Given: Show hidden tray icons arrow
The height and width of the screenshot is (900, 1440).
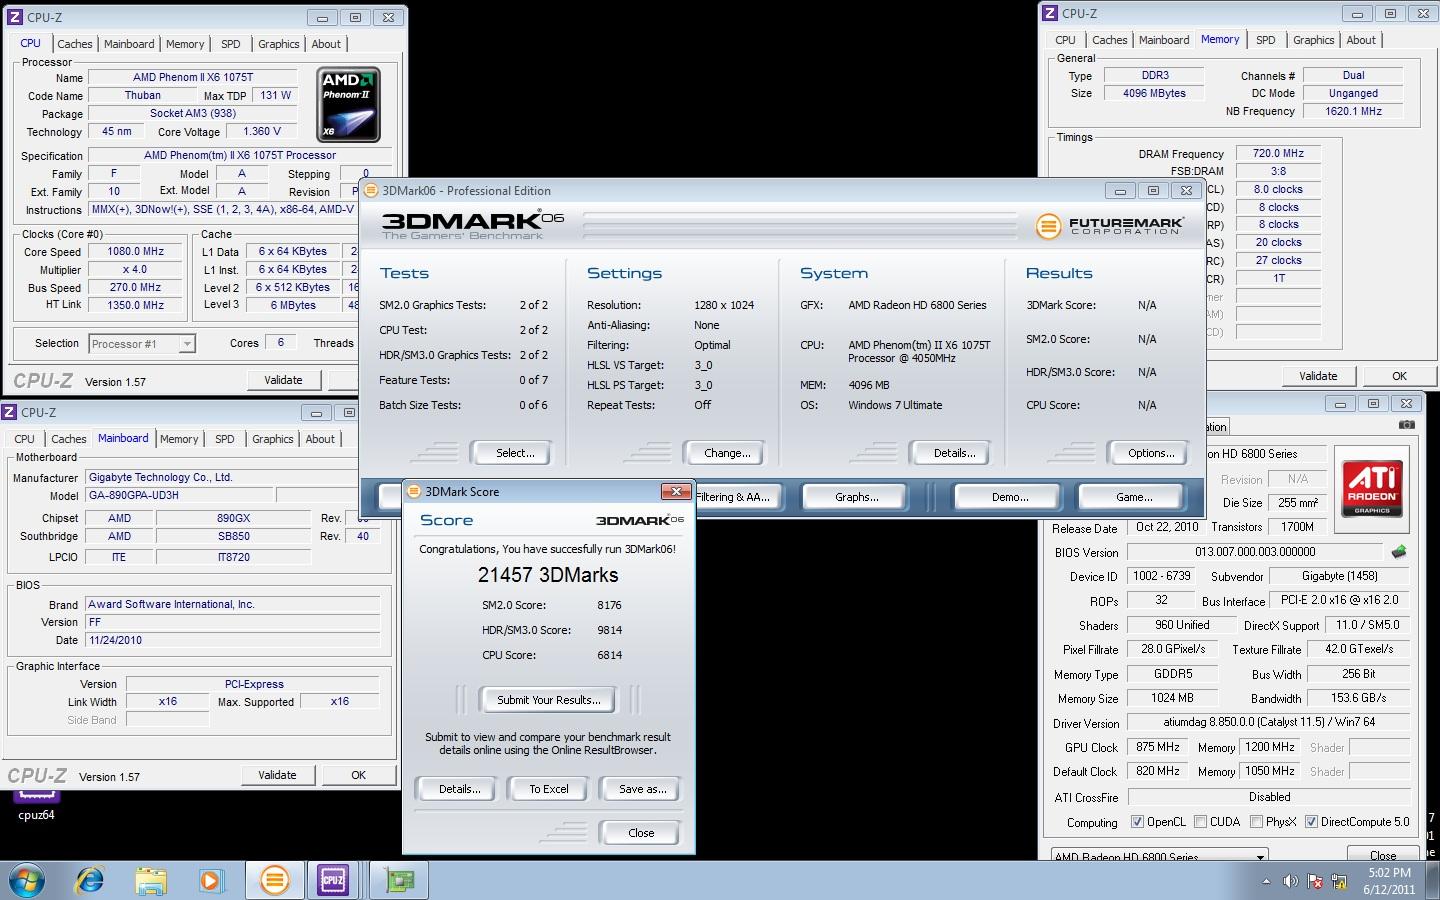Looking at the screenshot, I should [x=1266, y=881].
